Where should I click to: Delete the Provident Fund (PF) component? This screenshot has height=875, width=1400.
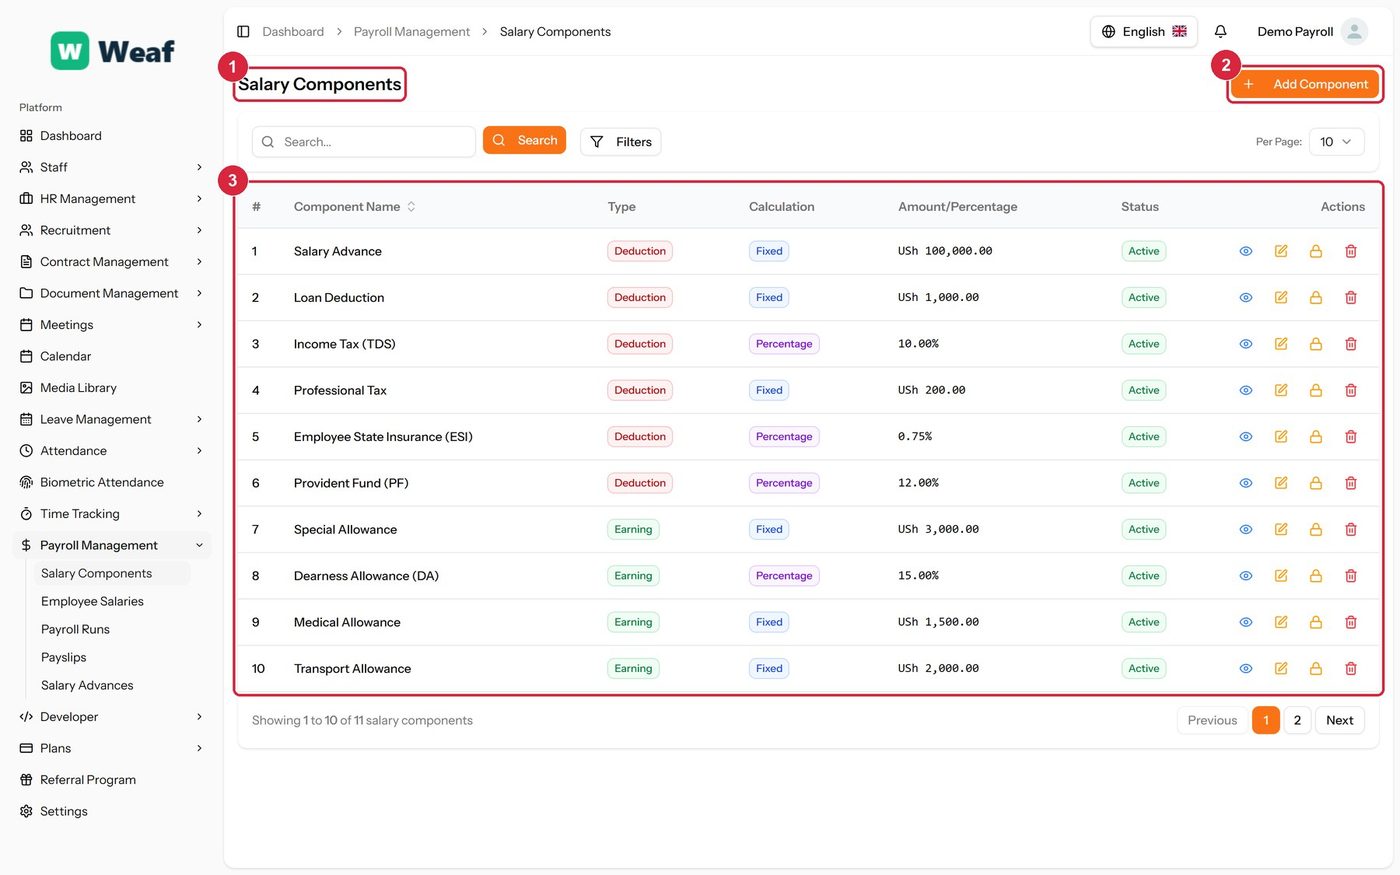pos(1351,483)
